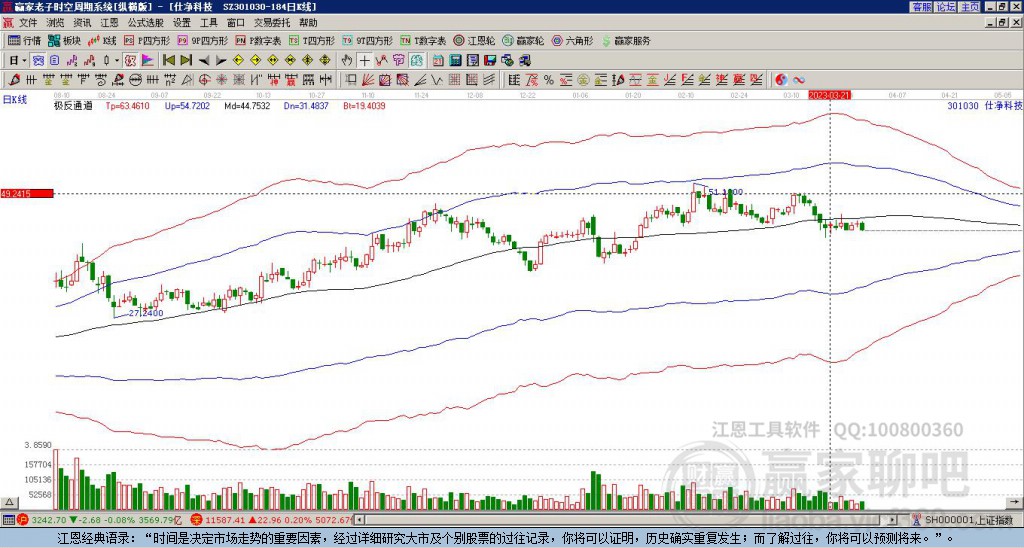Viewport: 1024px width, 548px height.
Task: Click the right-arrow button beside volume pane
Action: tap(1014, 502)
